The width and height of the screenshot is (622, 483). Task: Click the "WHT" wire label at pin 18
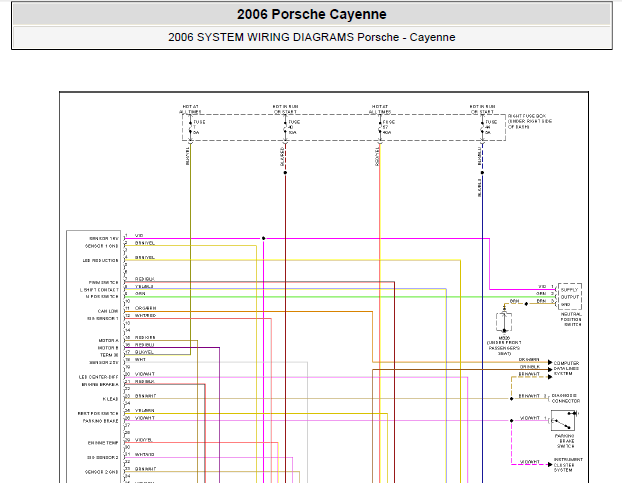140,360
